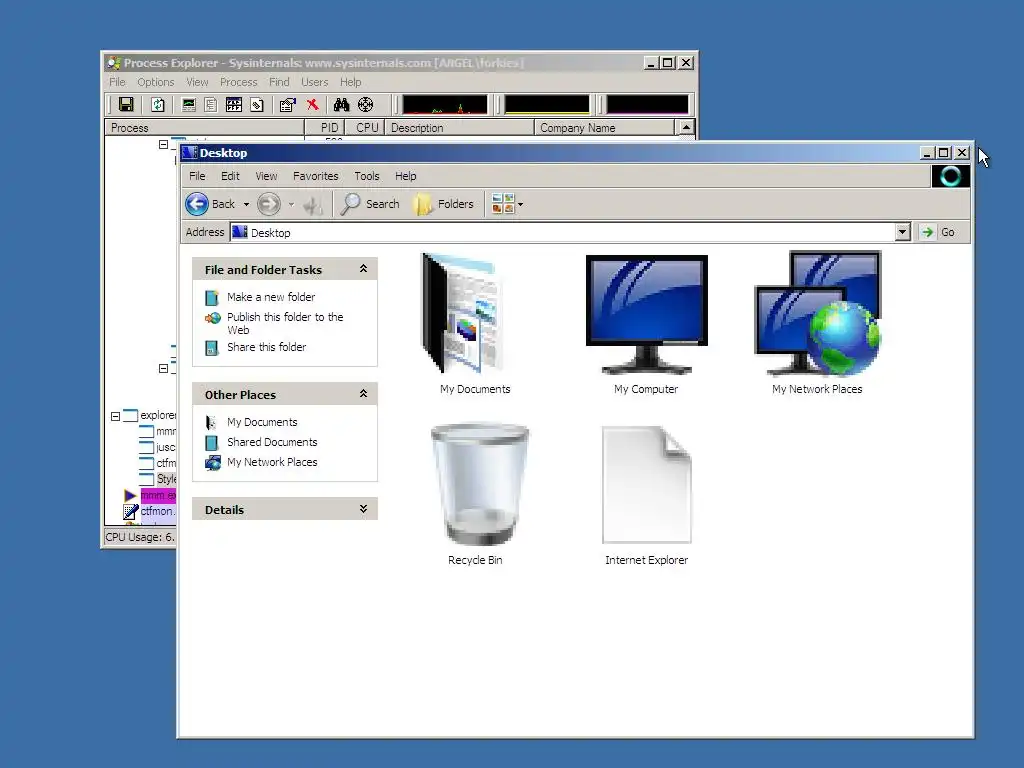Open the Back history dropdown arrow

pyautogui.click(x=246, y=204)
